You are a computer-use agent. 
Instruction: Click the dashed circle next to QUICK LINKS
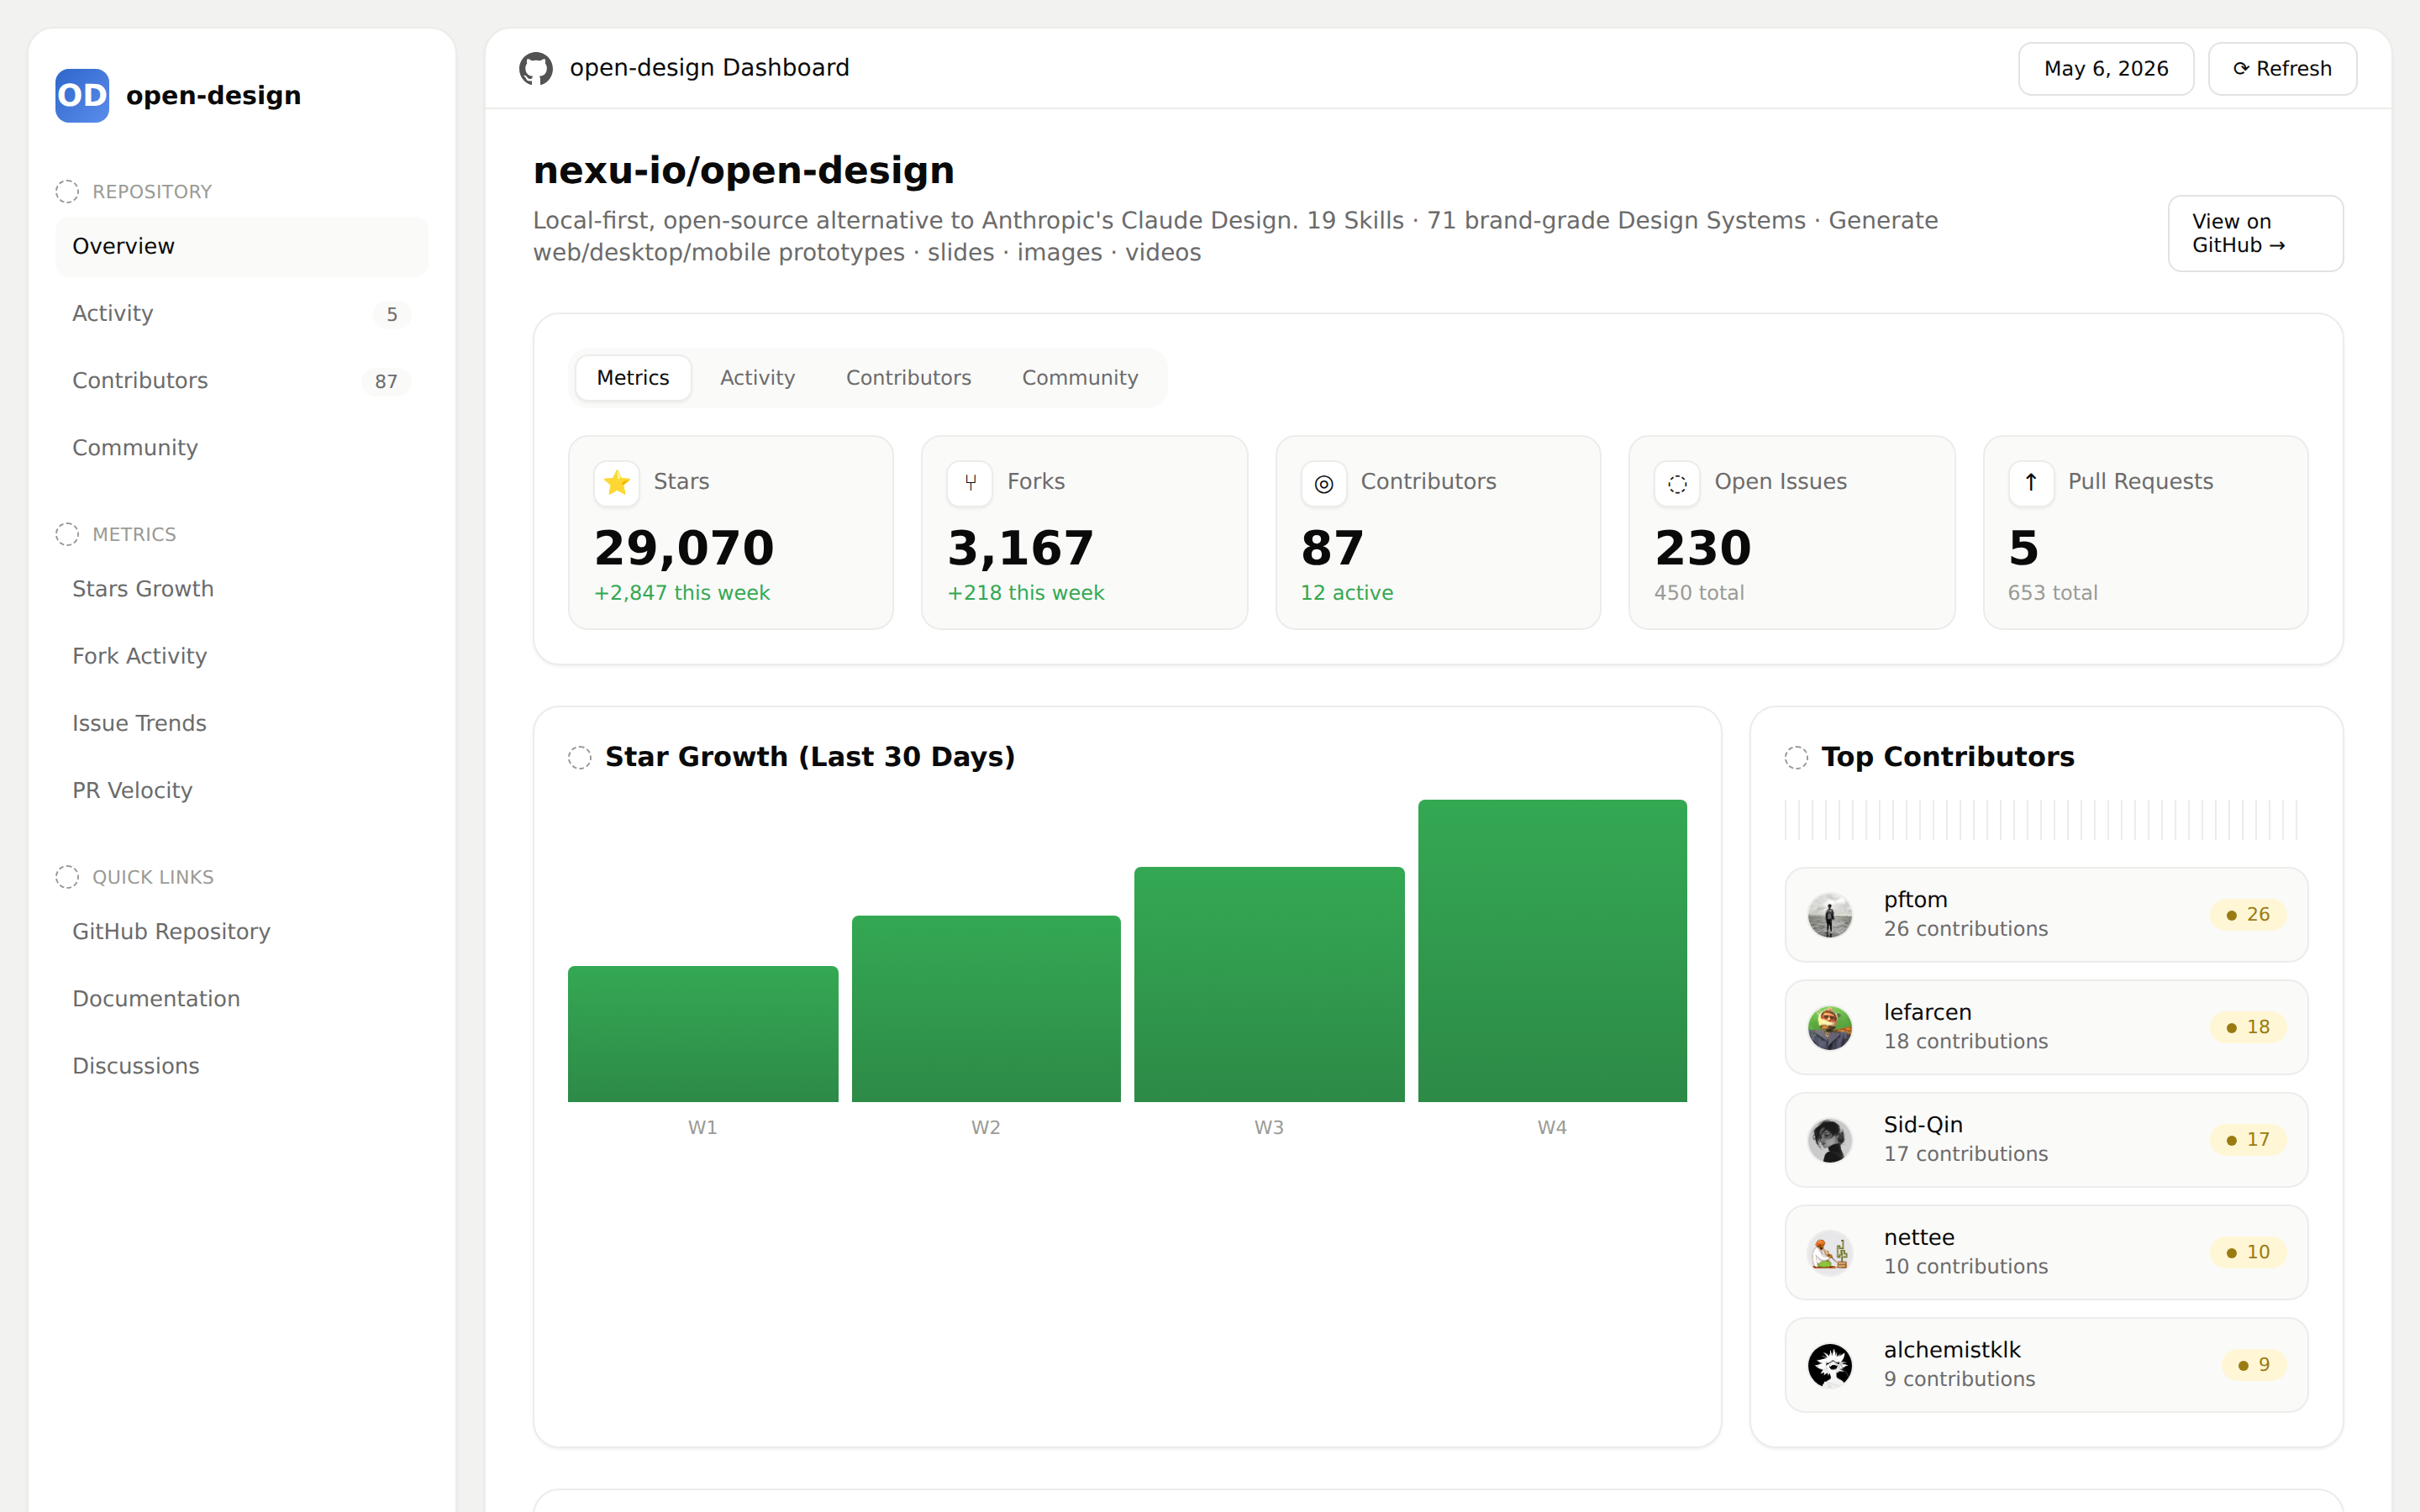pos(67,877)
